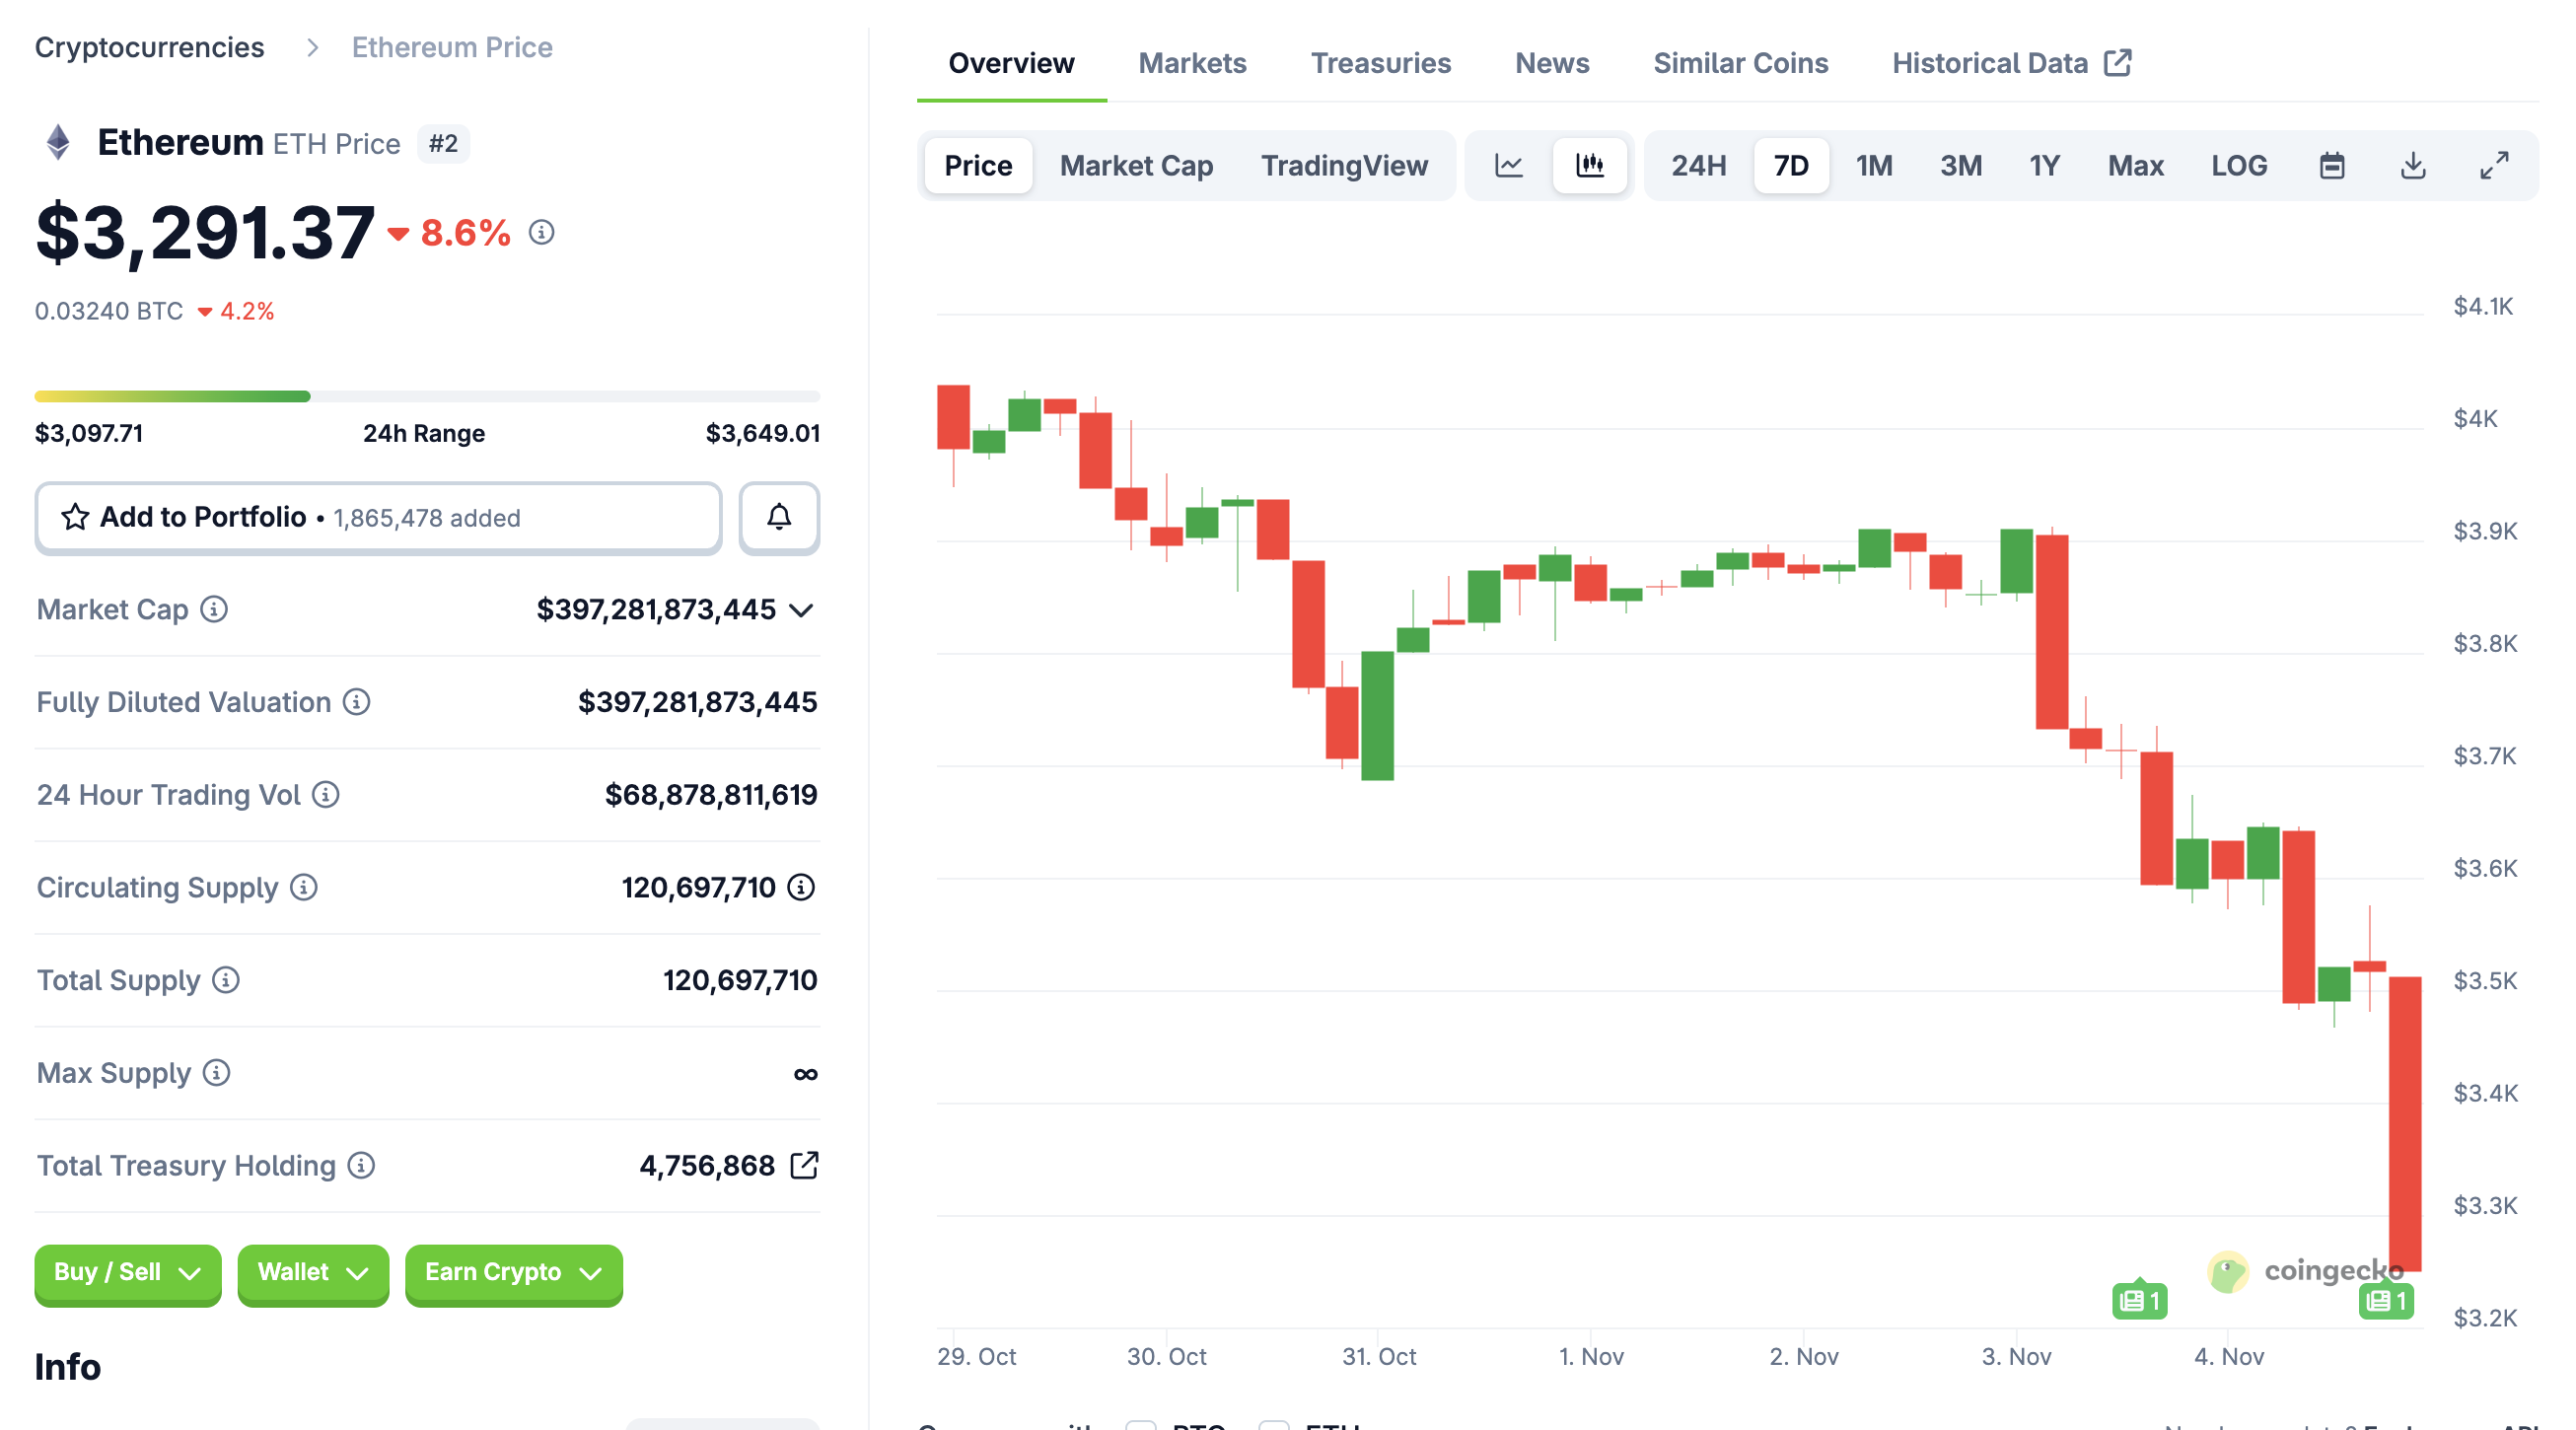Click the download chart data icon

2412,165
